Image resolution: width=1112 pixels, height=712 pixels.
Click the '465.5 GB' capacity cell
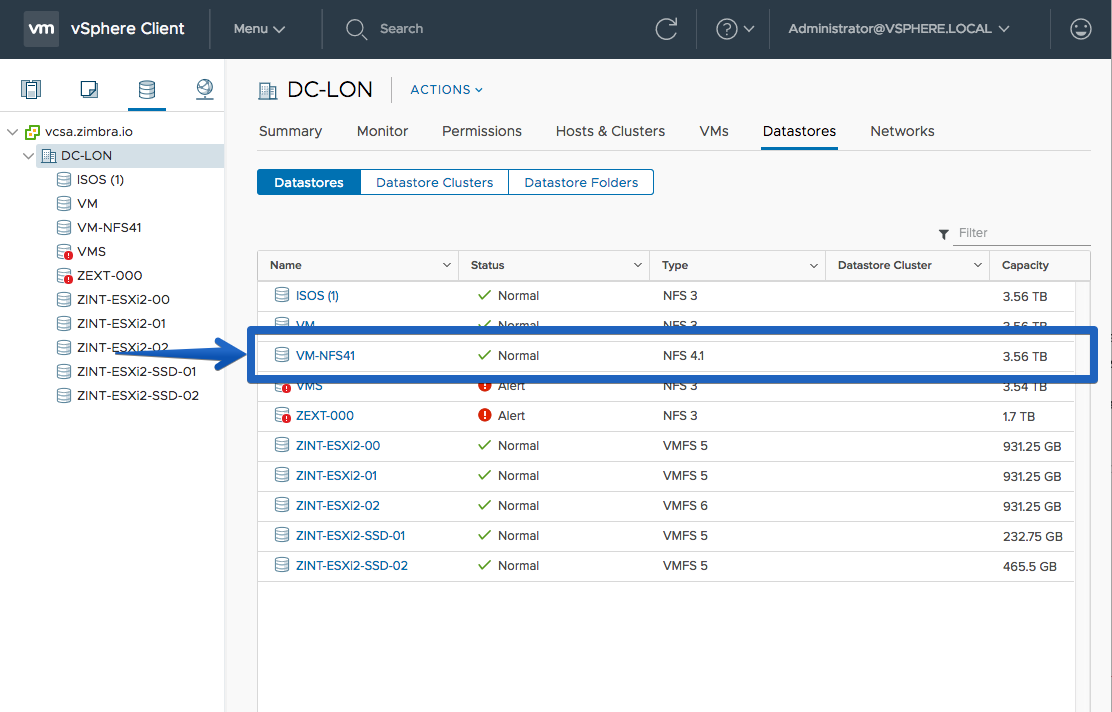1030,567
